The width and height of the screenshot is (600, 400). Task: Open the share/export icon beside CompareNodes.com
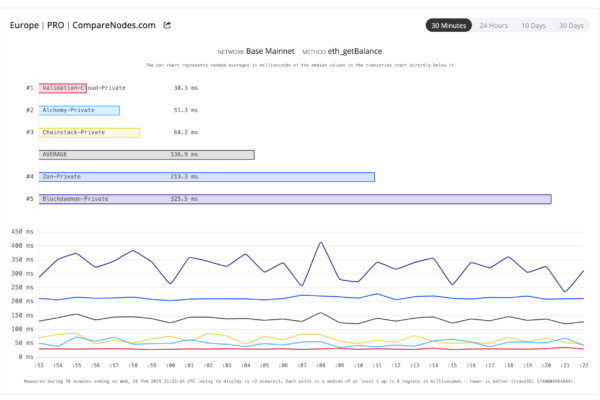coord(167,25)
